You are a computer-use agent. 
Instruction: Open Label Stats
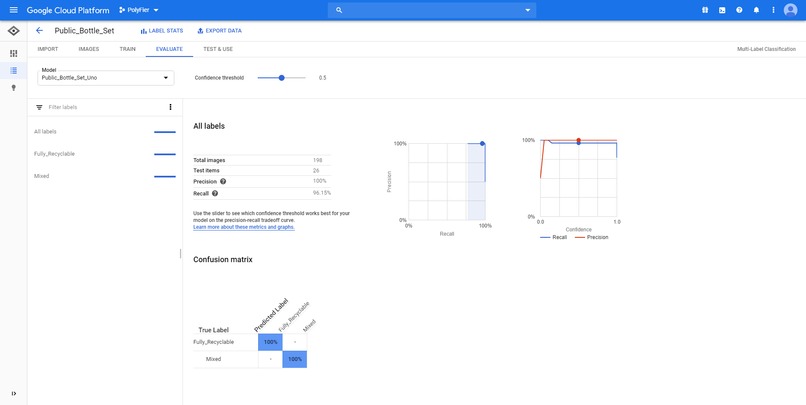161,31
